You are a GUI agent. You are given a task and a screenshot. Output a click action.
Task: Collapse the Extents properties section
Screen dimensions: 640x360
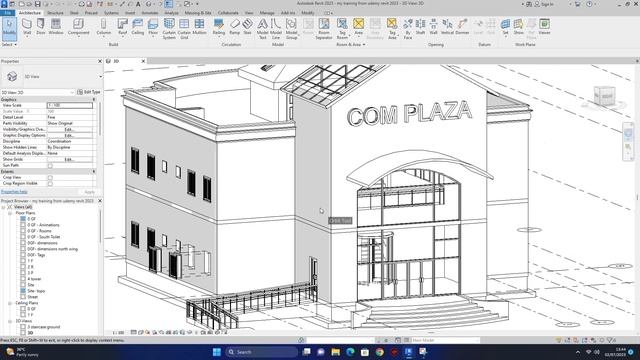point(94,172)
